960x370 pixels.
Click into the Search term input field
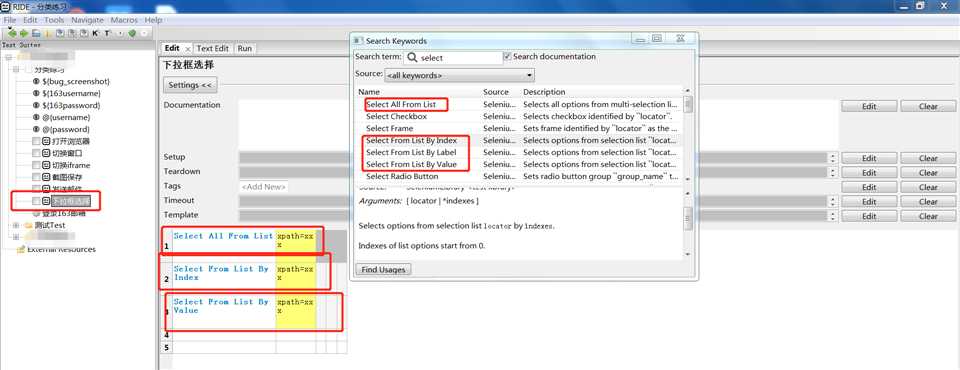[453, 58]
